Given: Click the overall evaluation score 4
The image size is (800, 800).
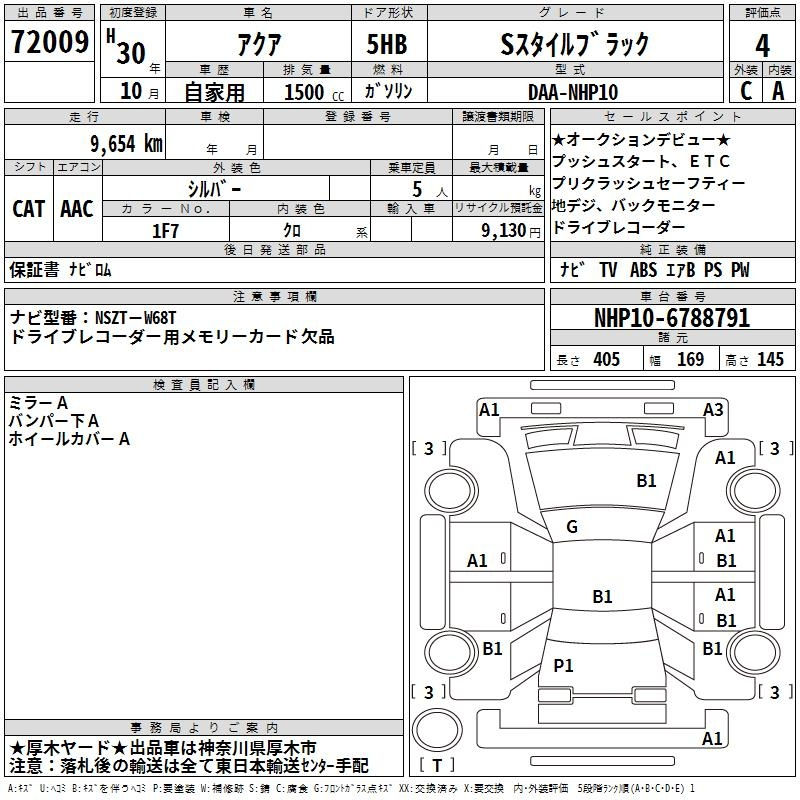Looking at the screenshot, I should coord(763,45).
